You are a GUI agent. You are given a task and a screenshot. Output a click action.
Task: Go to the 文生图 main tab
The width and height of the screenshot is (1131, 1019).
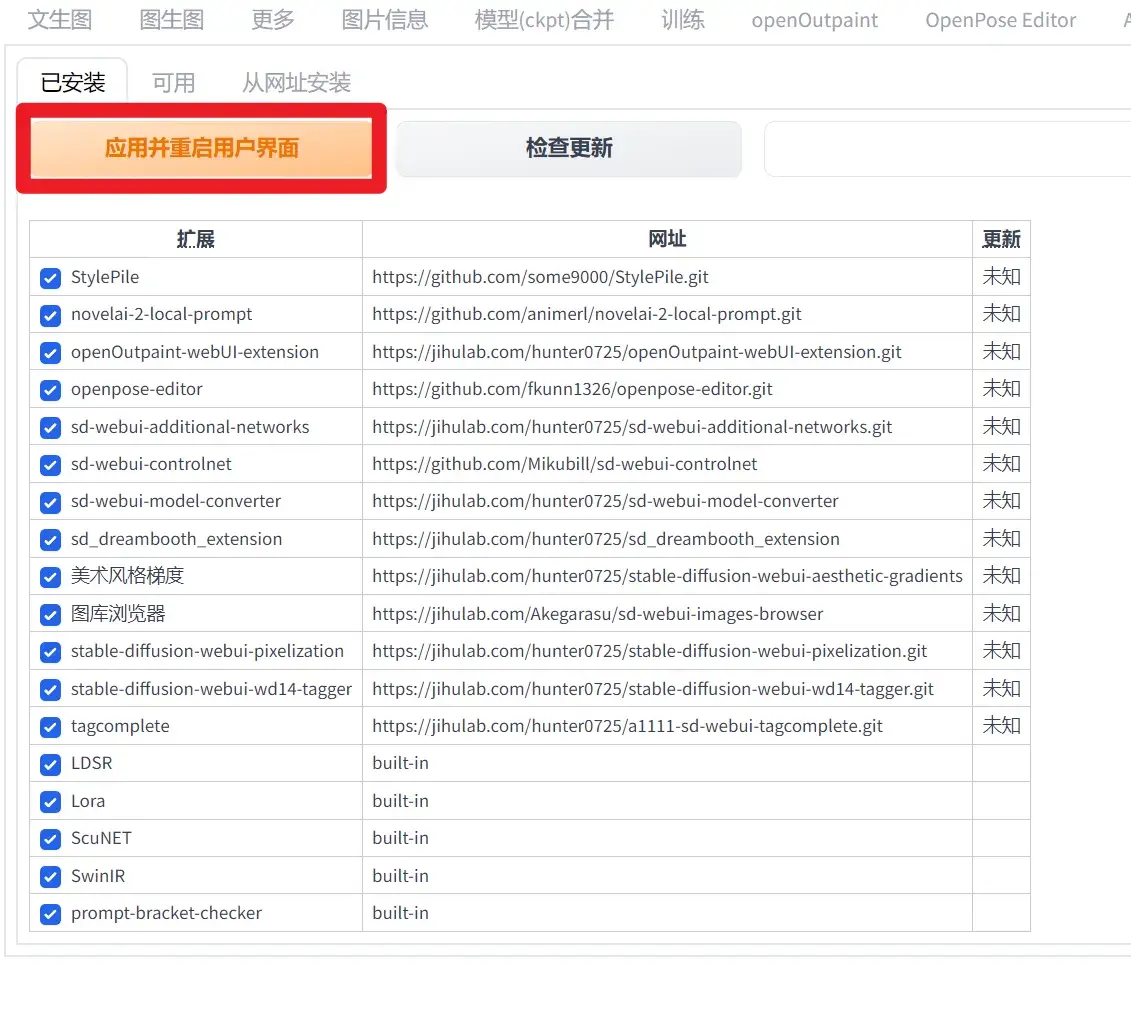pos(59,20)
